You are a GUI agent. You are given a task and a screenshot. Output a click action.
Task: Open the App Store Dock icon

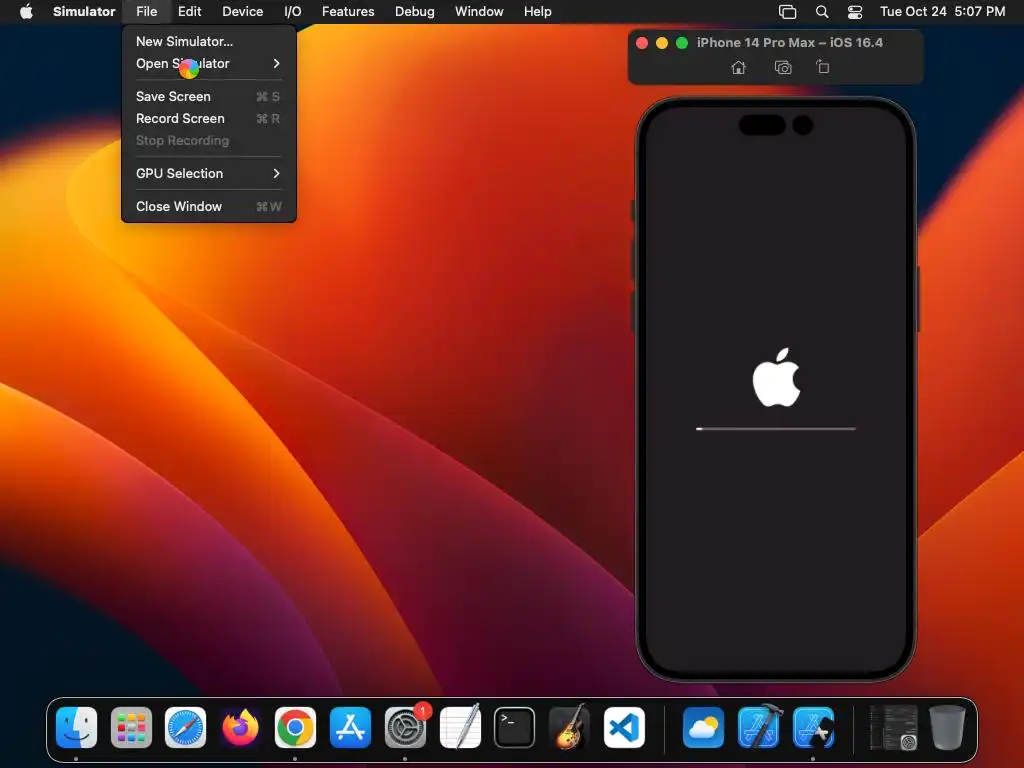pyautogui.click(x=350, y=727)
